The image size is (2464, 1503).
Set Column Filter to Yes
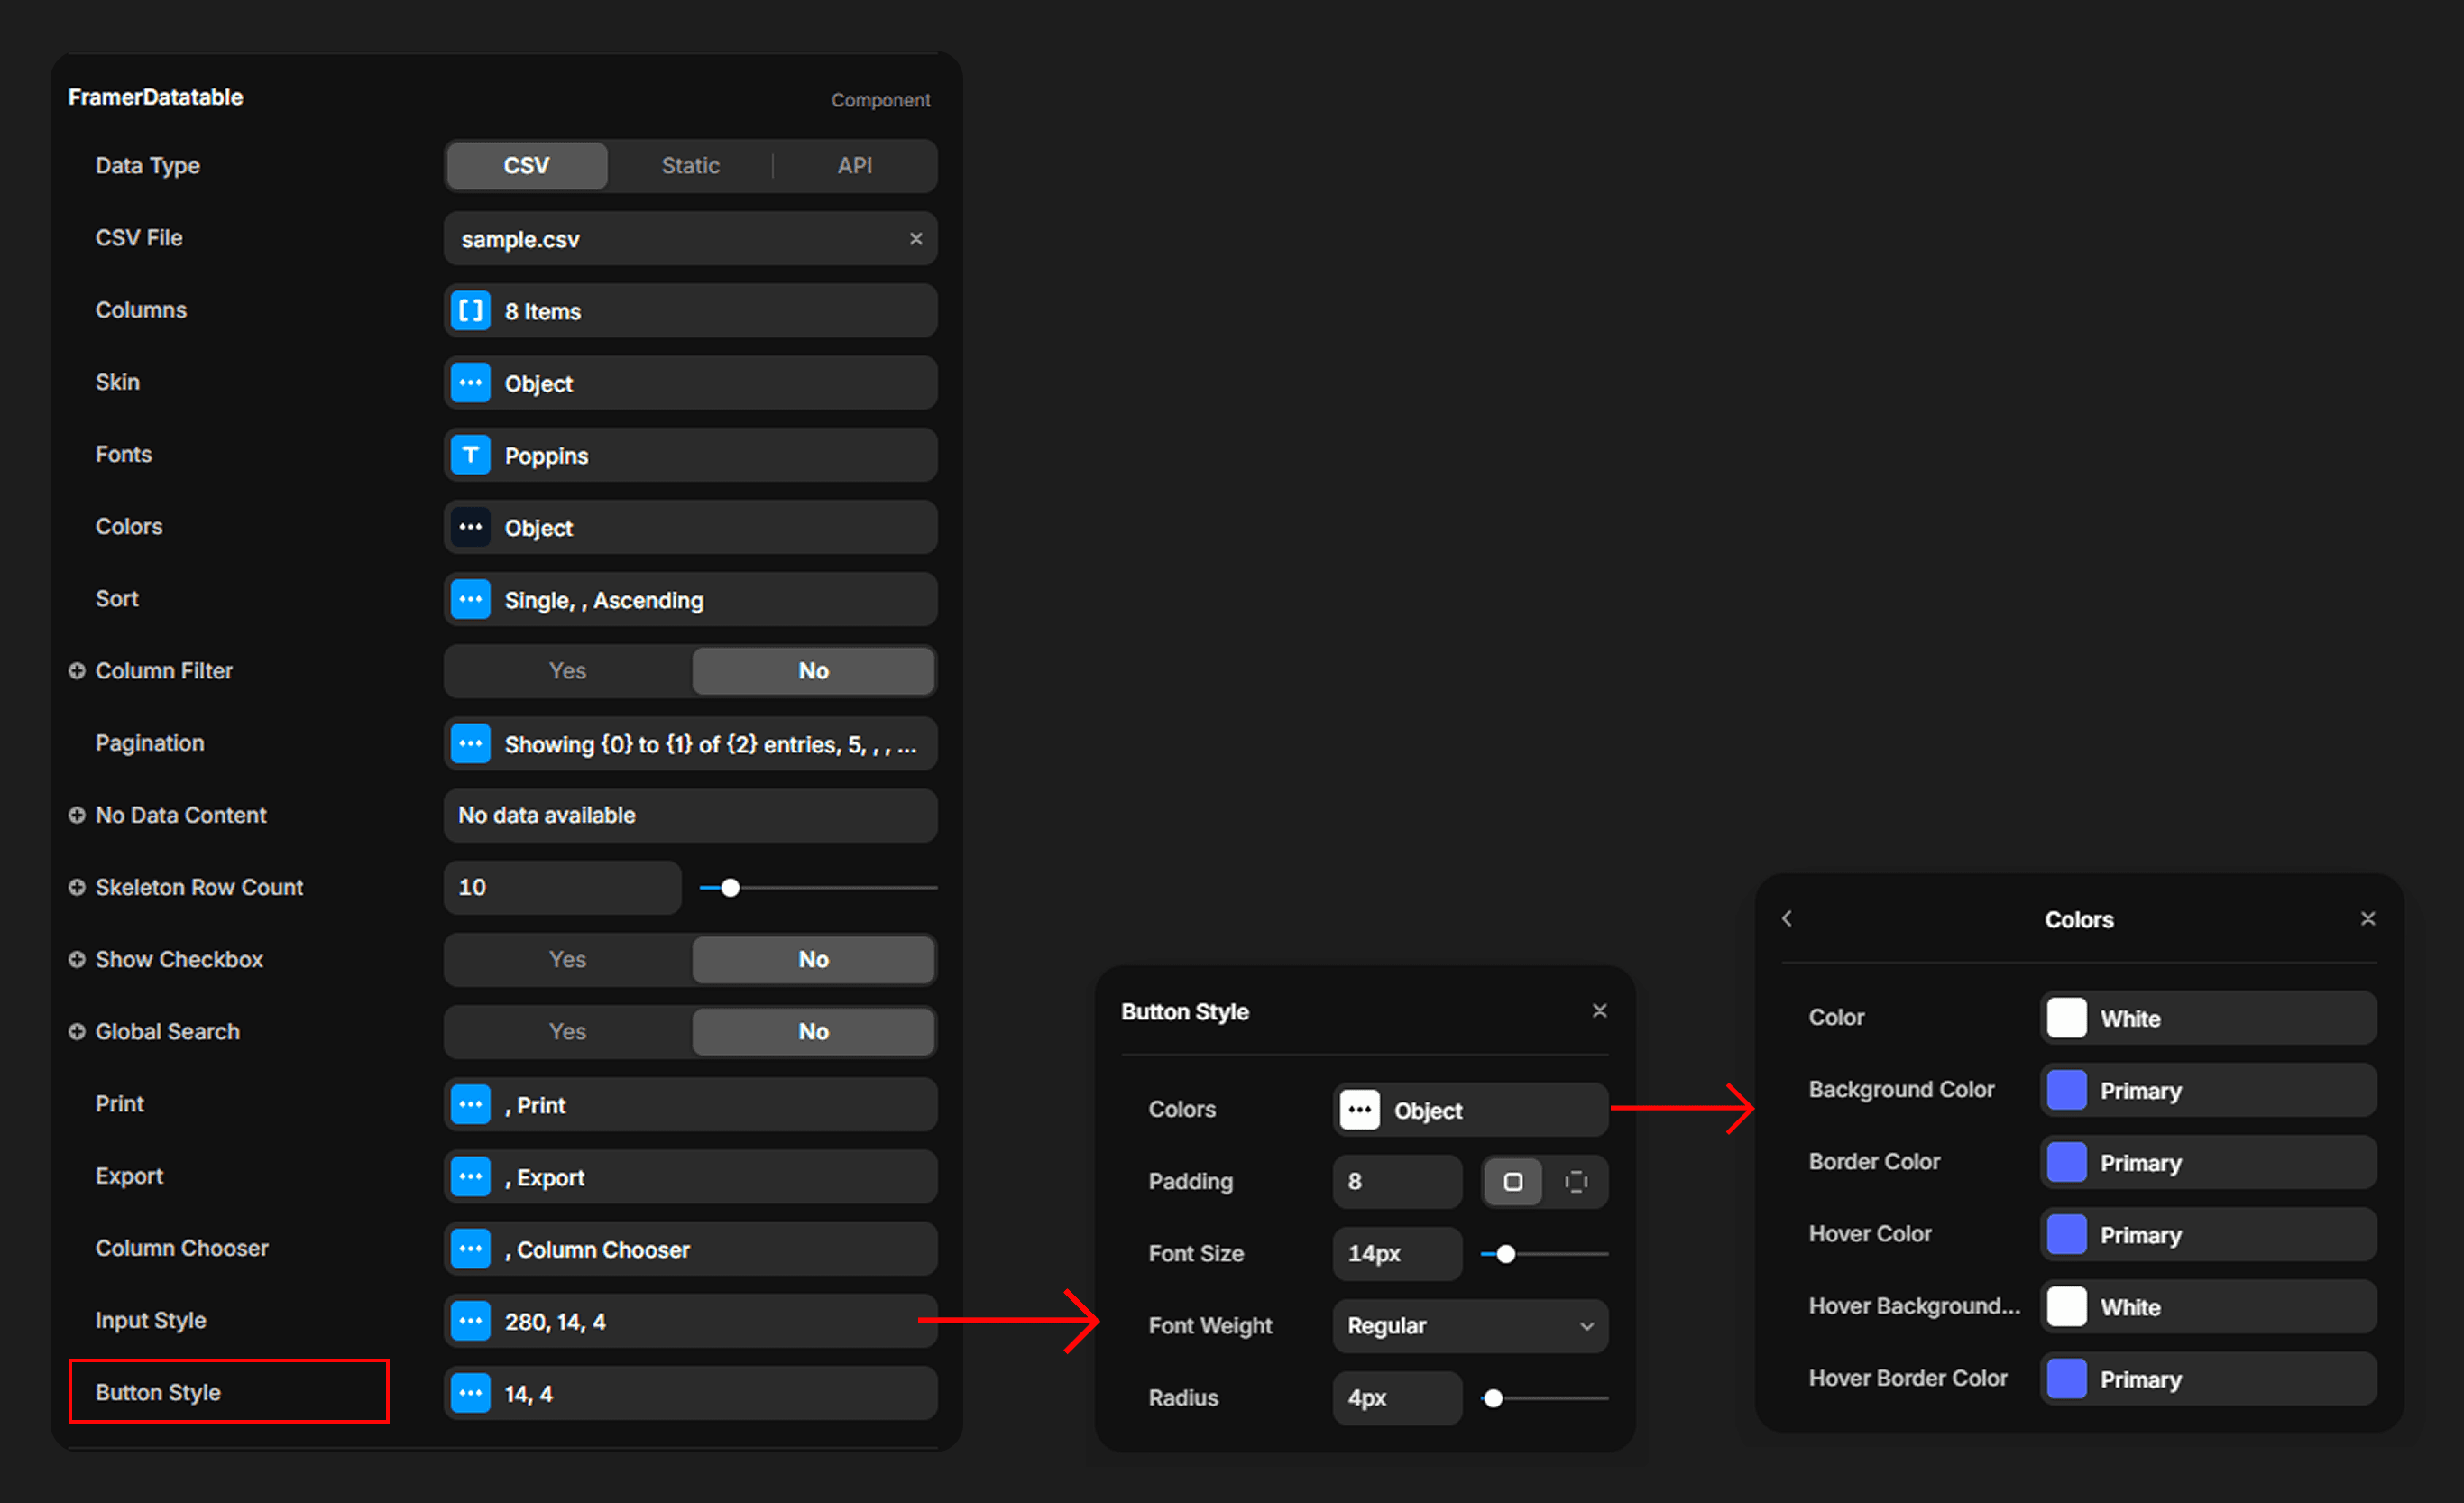pyautogui.click(x=567, y=671)
